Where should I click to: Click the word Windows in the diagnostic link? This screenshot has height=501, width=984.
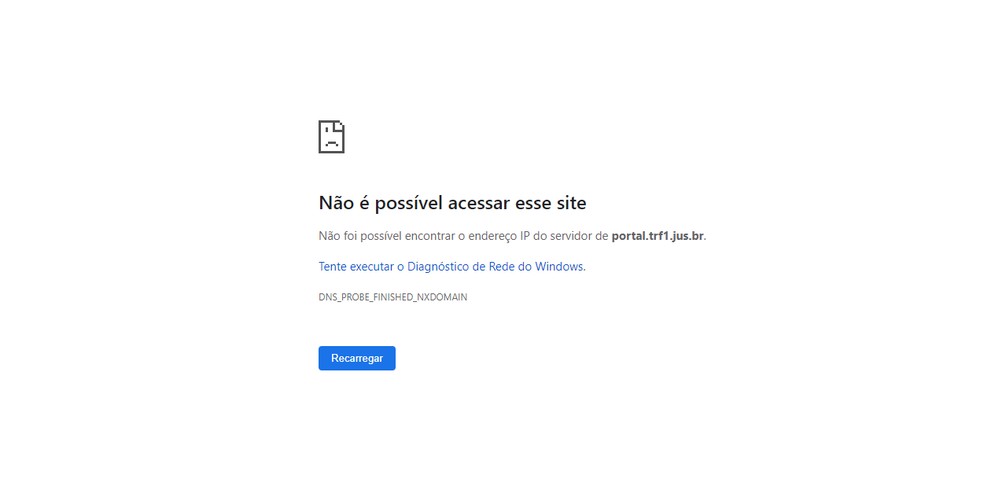559,266
